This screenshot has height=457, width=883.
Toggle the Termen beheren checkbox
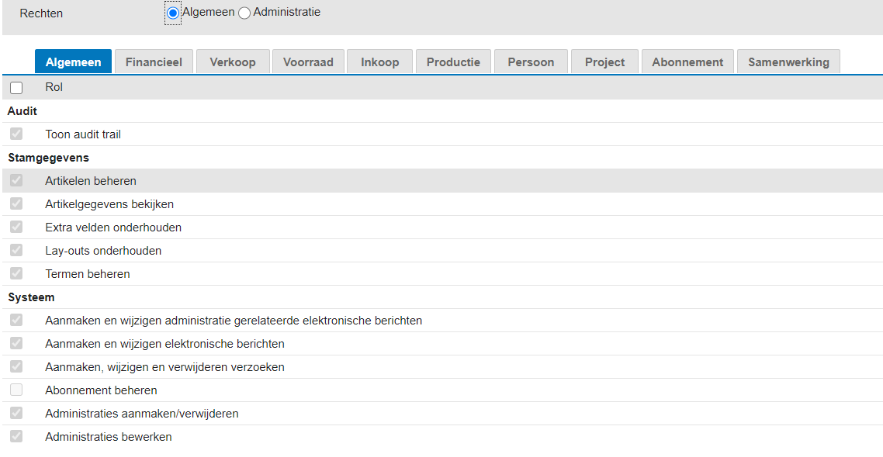click(x=16, y=274)
